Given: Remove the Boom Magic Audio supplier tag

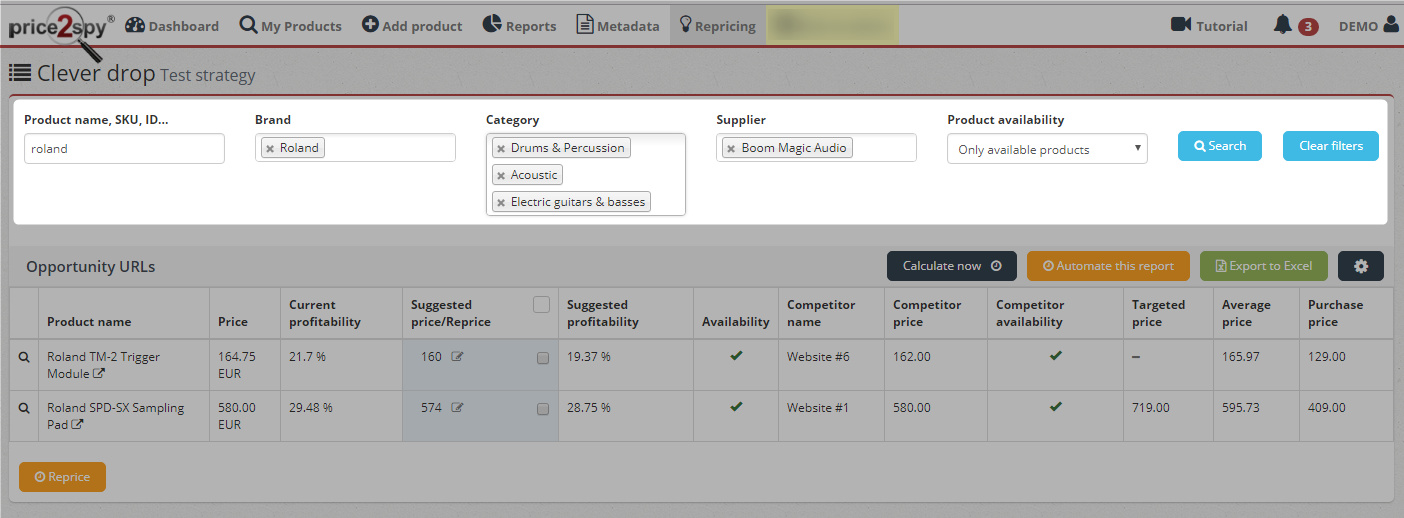Looking at the screenshot, I should coord(732,148).
